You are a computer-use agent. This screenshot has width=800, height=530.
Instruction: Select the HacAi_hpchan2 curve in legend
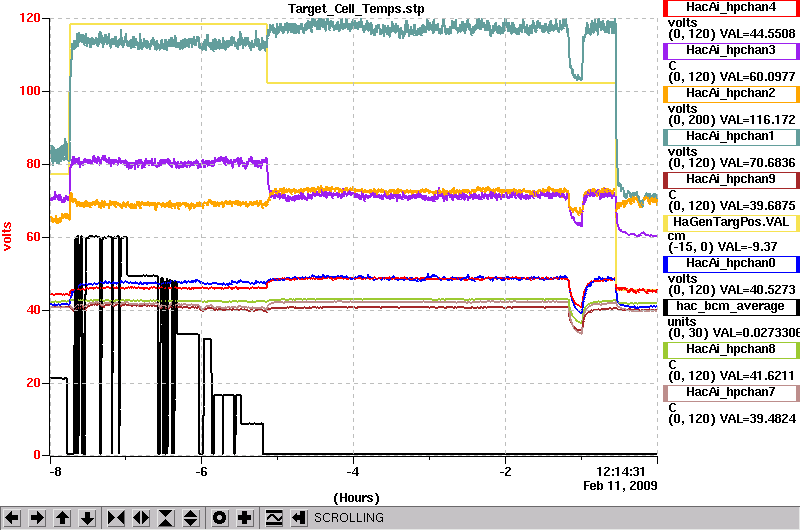[x=731, y=93]
